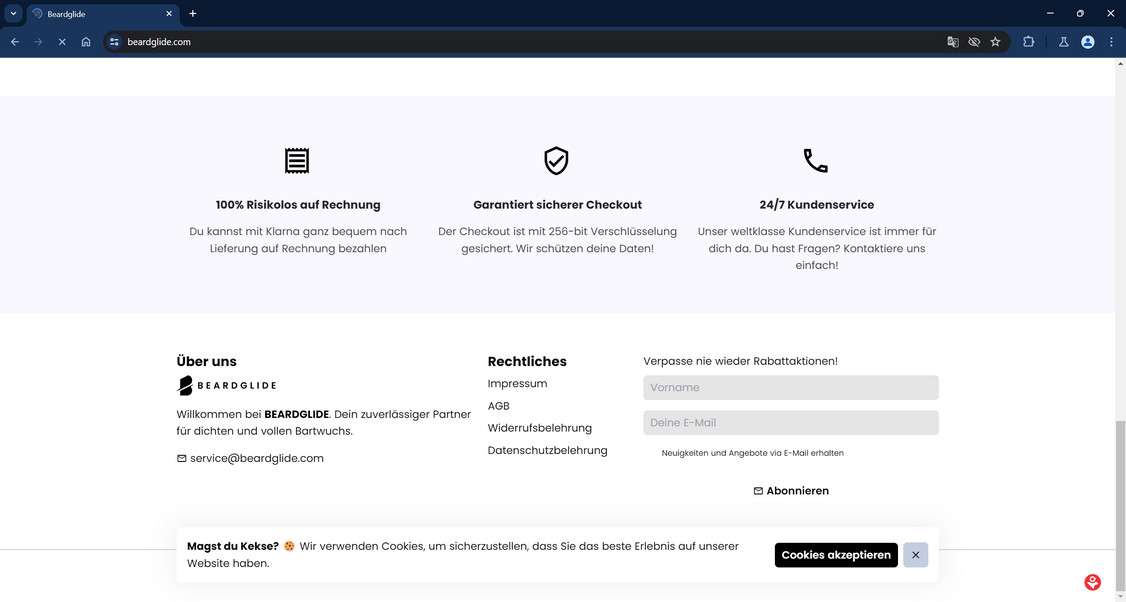Viewport: 1126px width, 602px height.
Task: Open the user profile icon
Action: click(1088, 42)
